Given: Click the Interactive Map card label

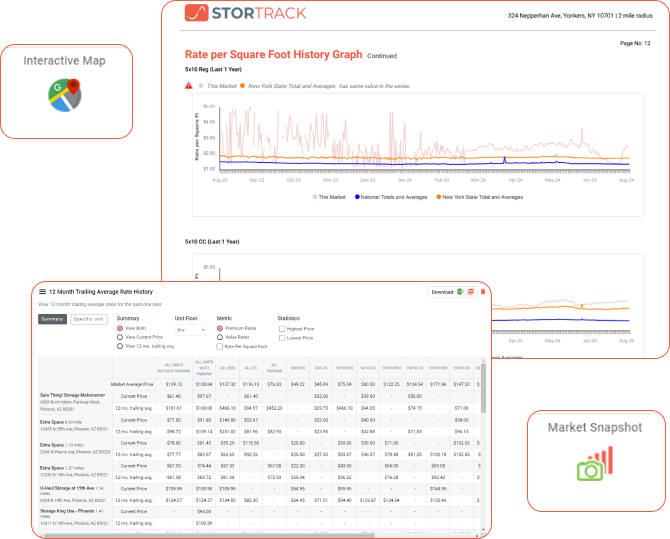Looking at the screenshot, I should pos(65,61).
